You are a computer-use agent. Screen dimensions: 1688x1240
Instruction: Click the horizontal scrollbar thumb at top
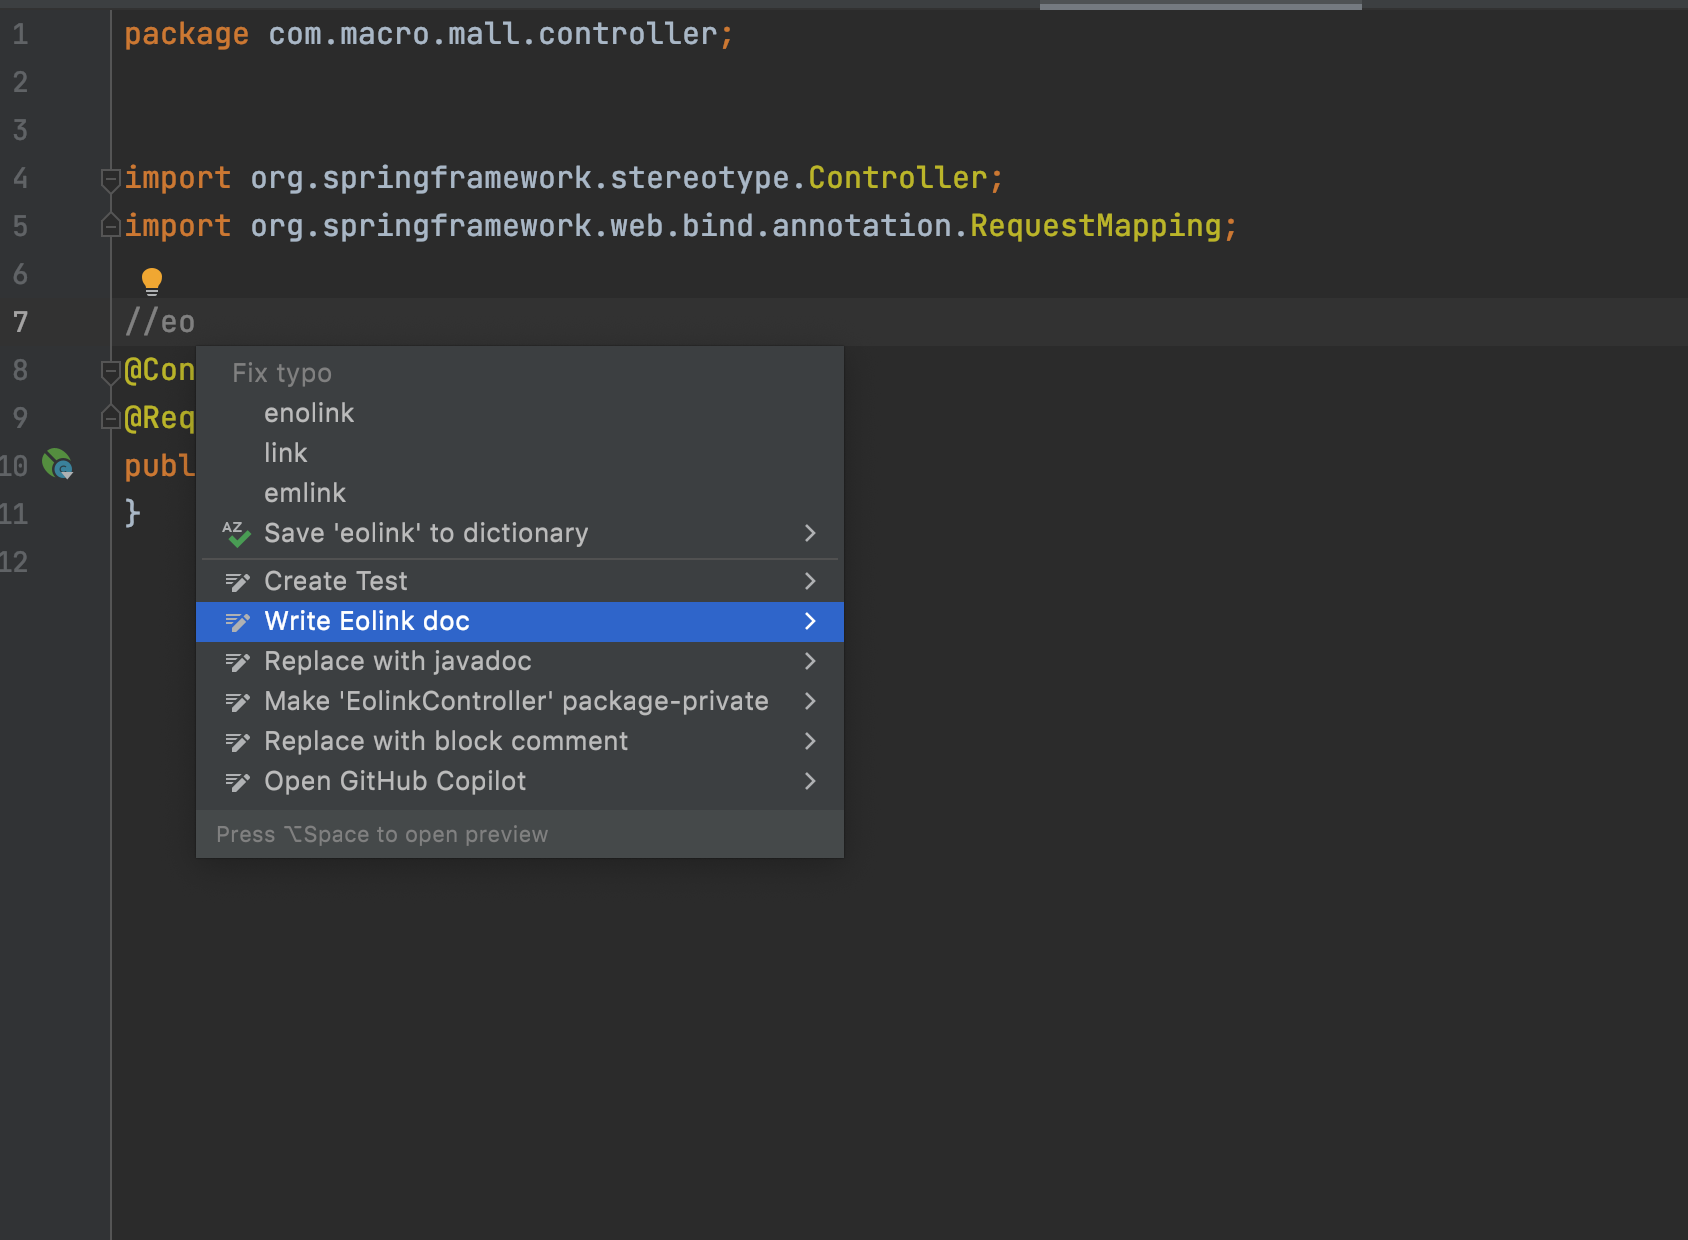[1200, 6]
